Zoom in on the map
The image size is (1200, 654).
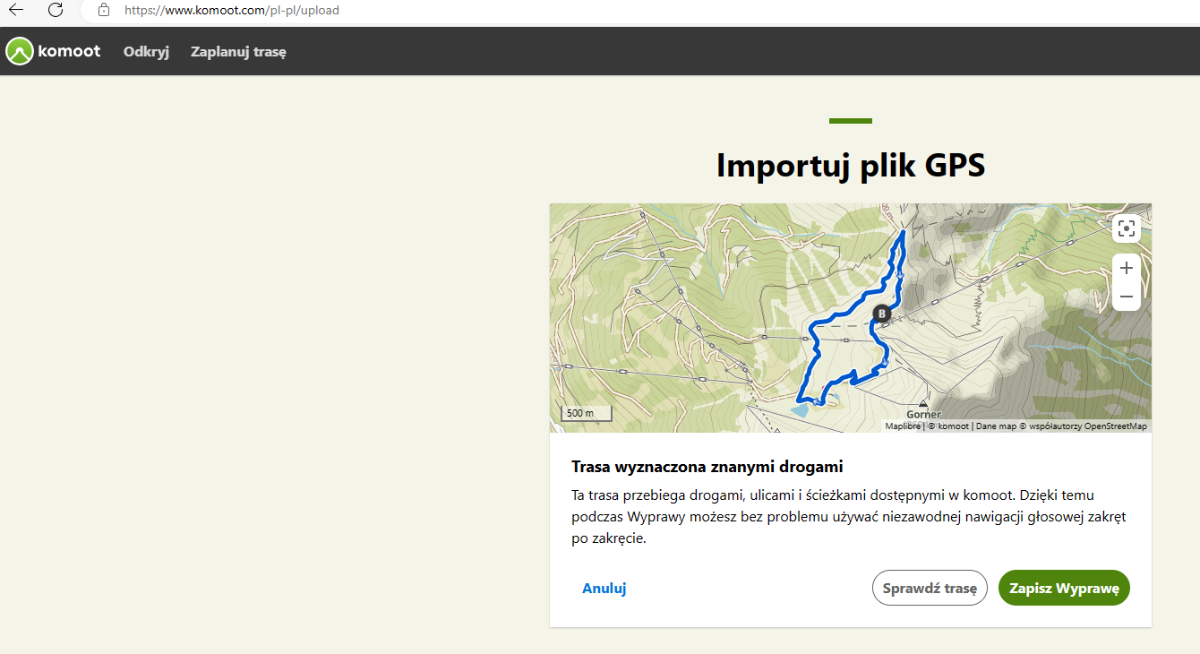pyautogui.click(x=1126, y=268)
